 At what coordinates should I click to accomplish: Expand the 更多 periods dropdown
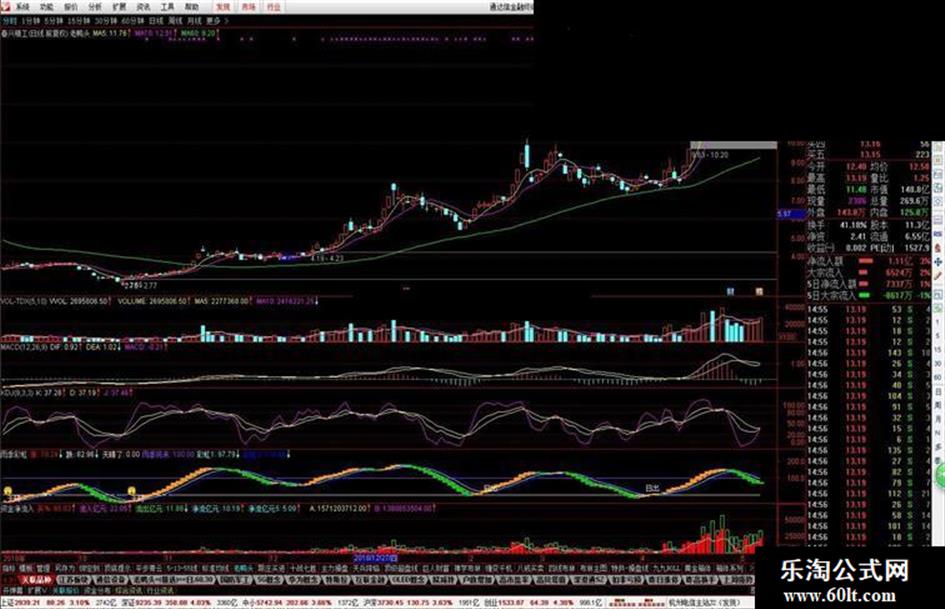(216, 21)
